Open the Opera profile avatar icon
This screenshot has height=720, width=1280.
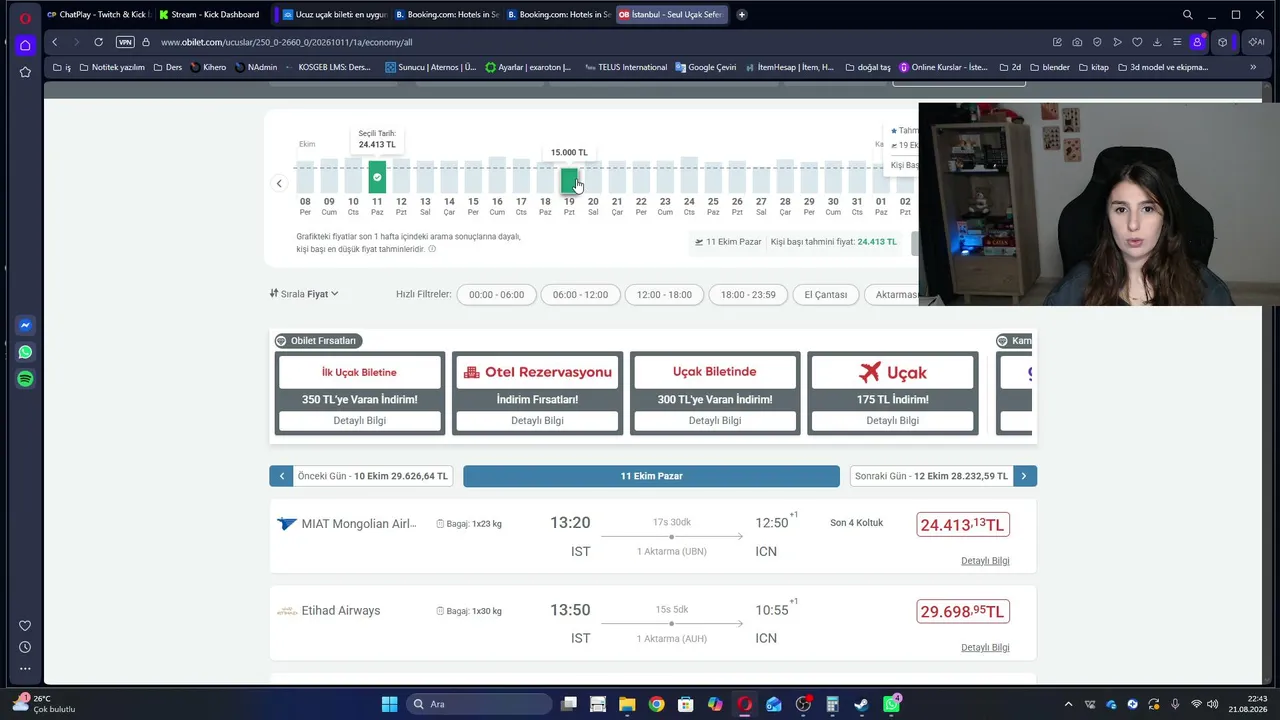1197,42
